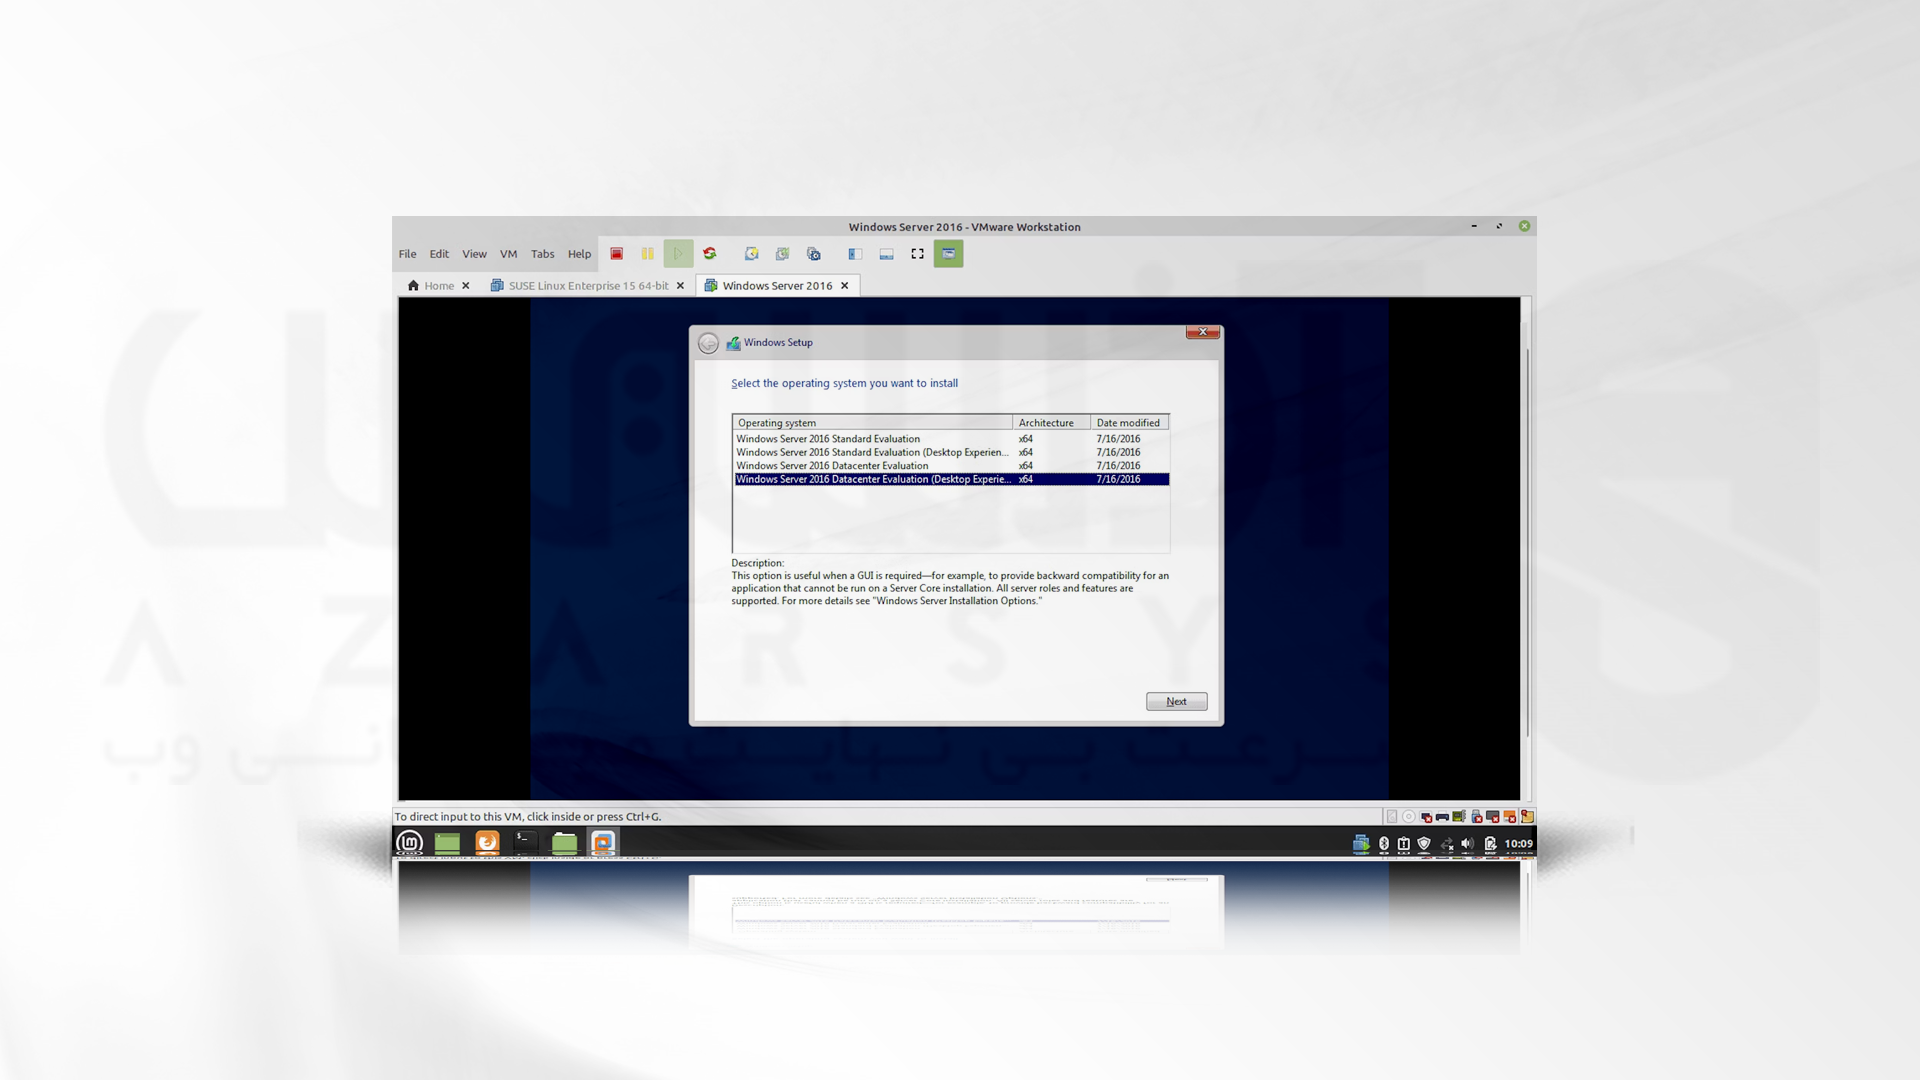Click the battery power tray icon
This screenshot has width=1920, height=1080.
coord(1490,844)
